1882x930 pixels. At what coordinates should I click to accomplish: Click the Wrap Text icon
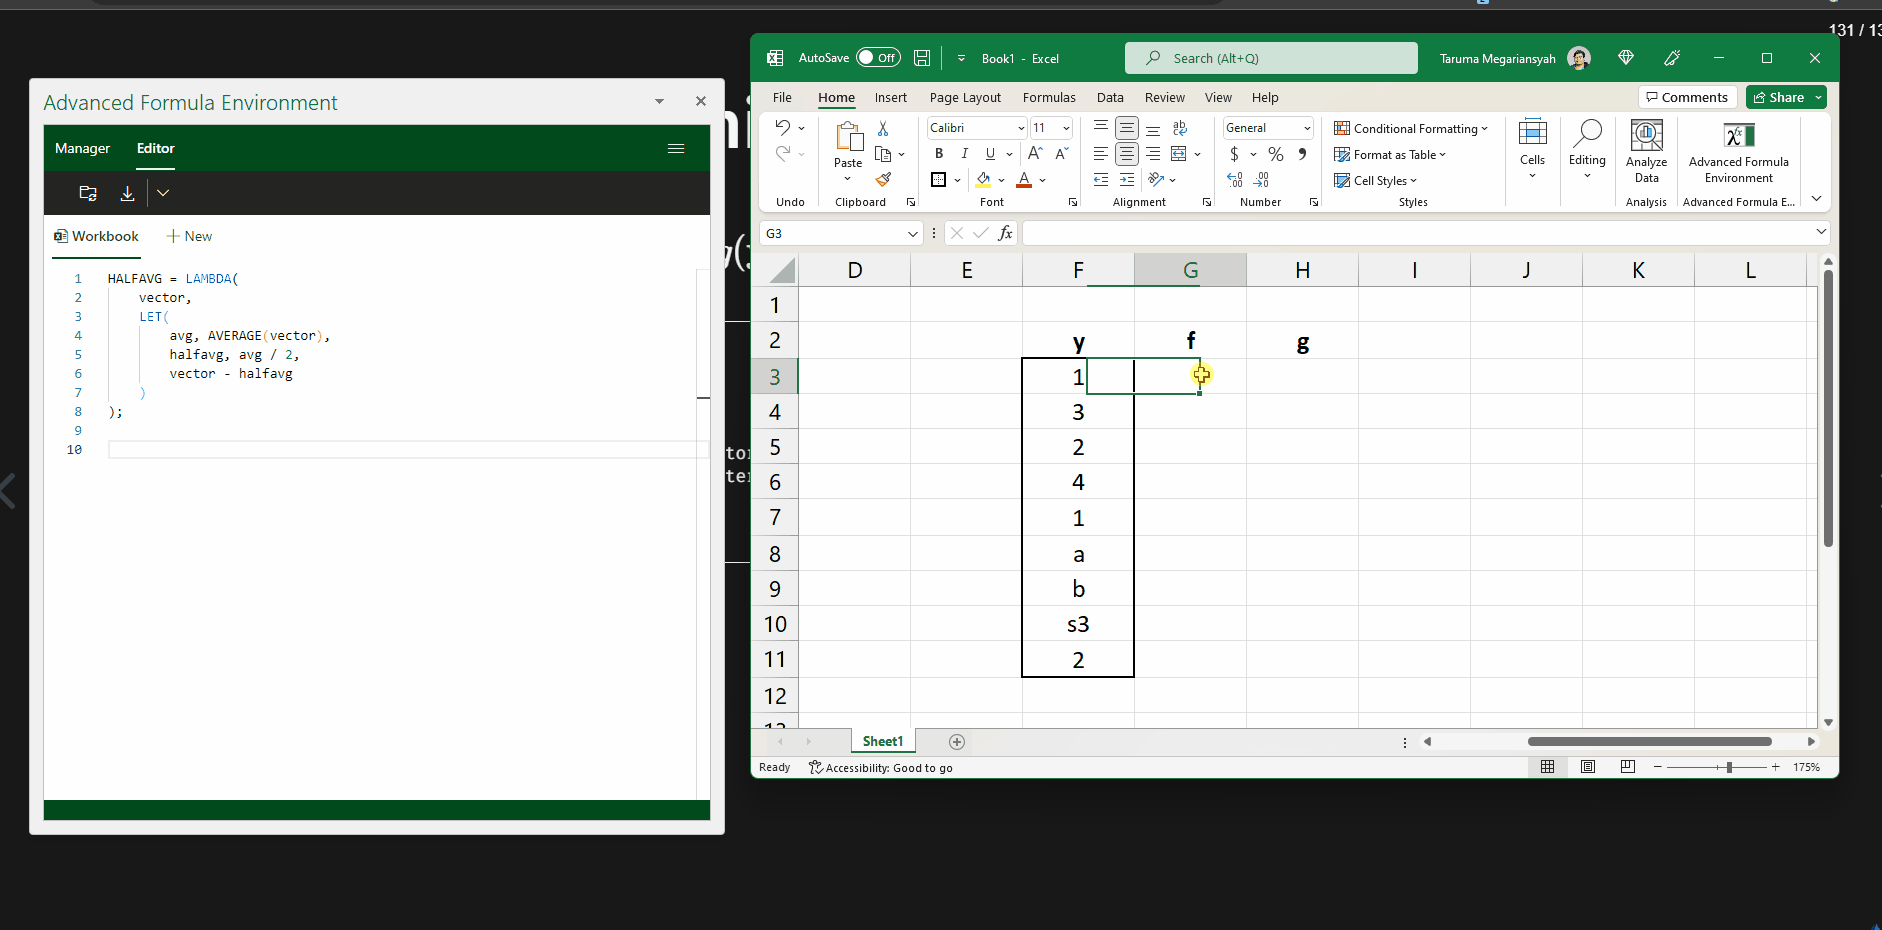click(1180, 128)
